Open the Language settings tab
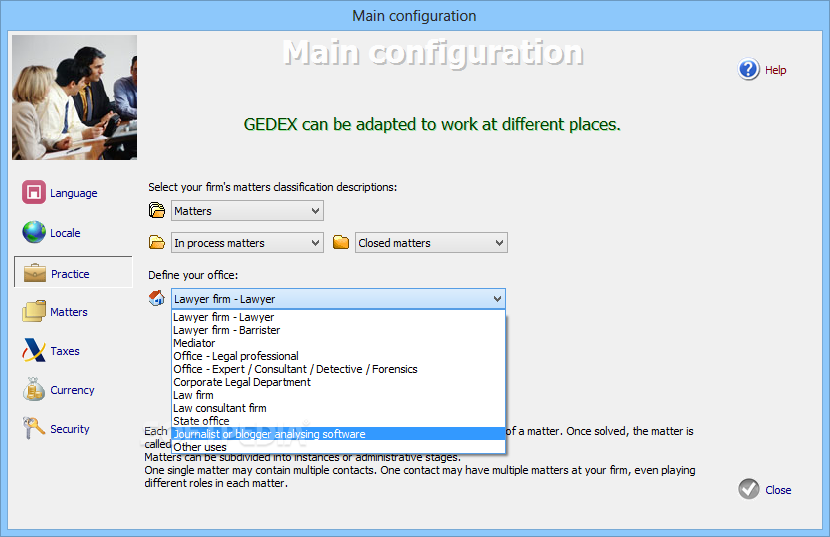 coord(74,193)
